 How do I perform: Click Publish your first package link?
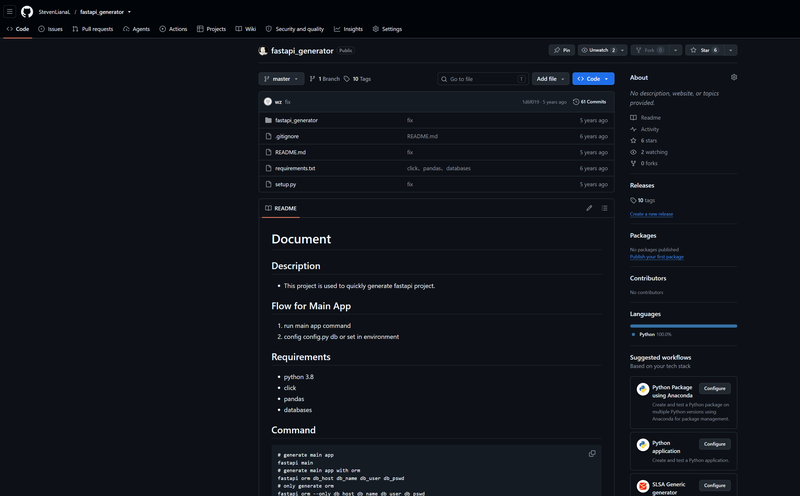(657, 257)
